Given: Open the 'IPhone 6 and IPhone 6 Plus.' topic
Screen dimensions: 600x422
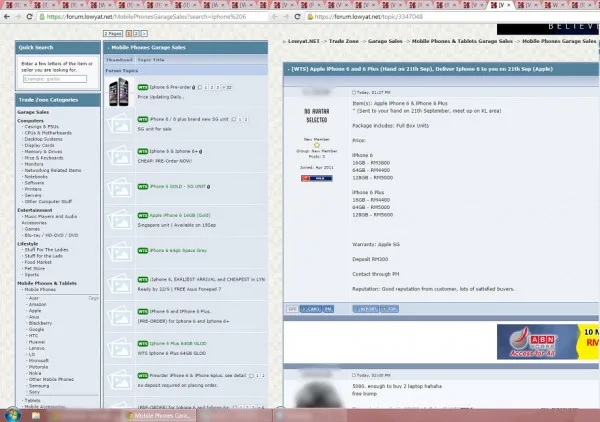Looking at the screenshot, I should pos(180,311).
